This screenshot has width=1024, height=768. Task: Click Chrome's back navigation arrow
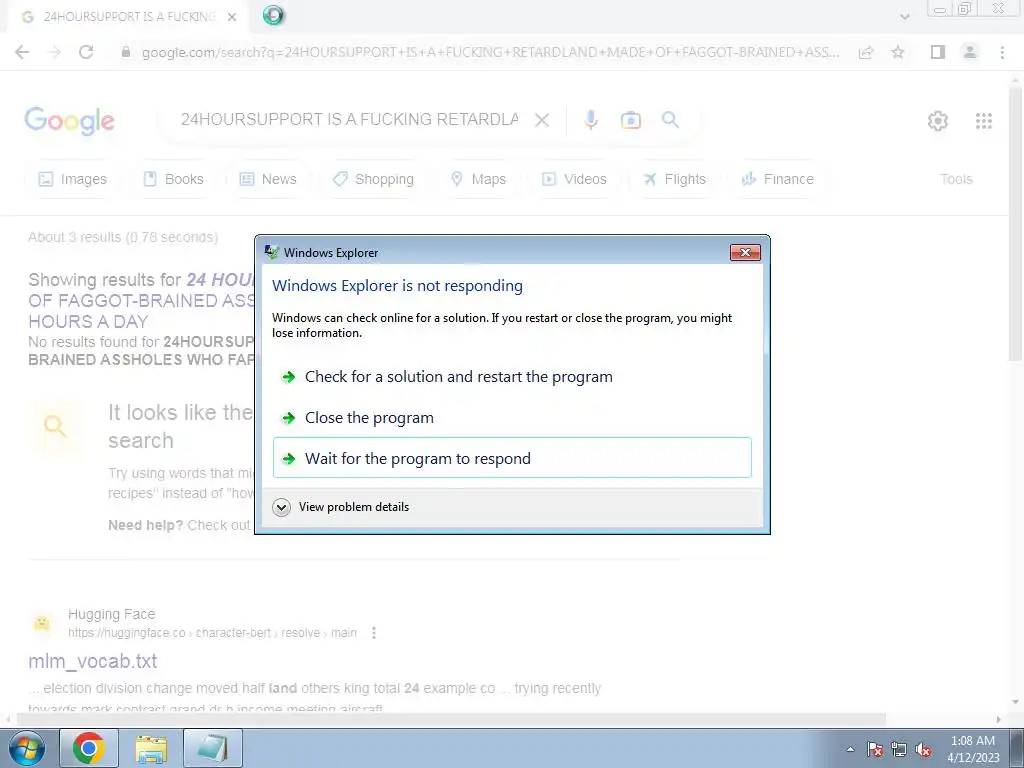pyautogui.click(x=22, y=52)
